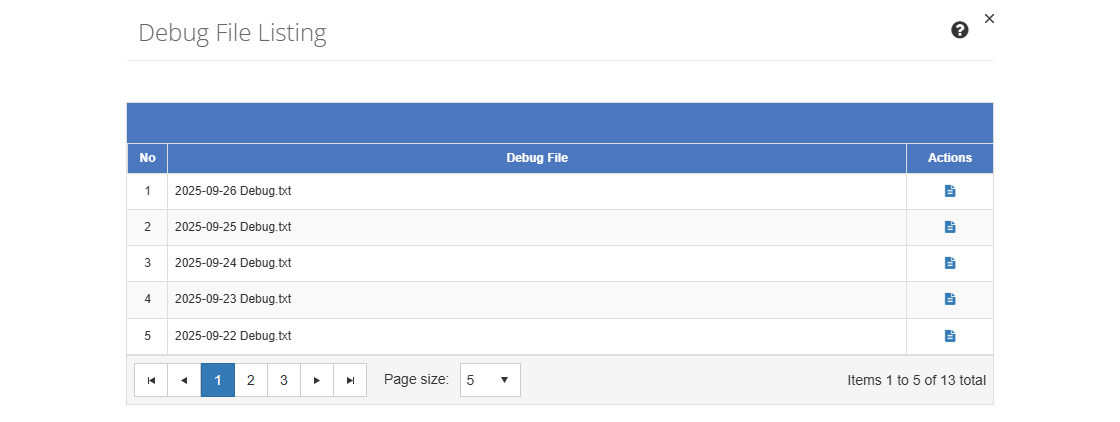This screenshot has width=1120, height=422.
Task: Close the Debug File Listing dialog
Action: (x=989, y=19)
